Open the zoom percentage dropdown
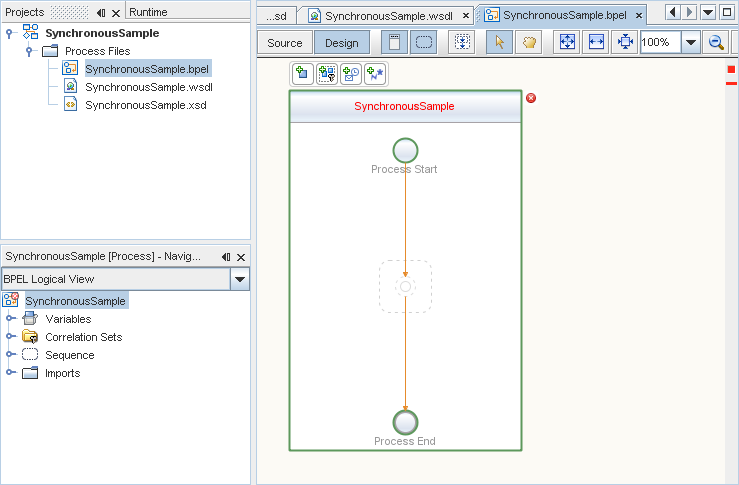Image resolution: width=739 pixels, height=485 pixels. (x=691, y=43)
